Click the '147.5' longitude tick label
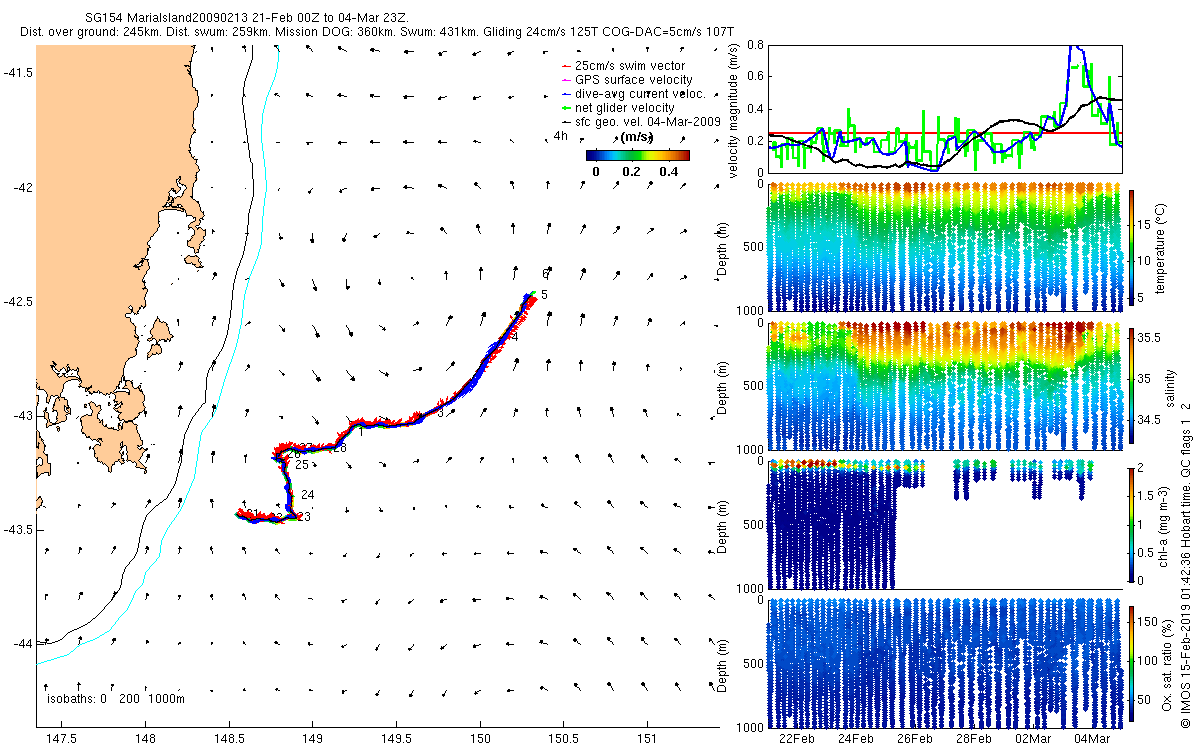Screen dimensions: 1200x750 pyautogui.click(x=62, y=739)
